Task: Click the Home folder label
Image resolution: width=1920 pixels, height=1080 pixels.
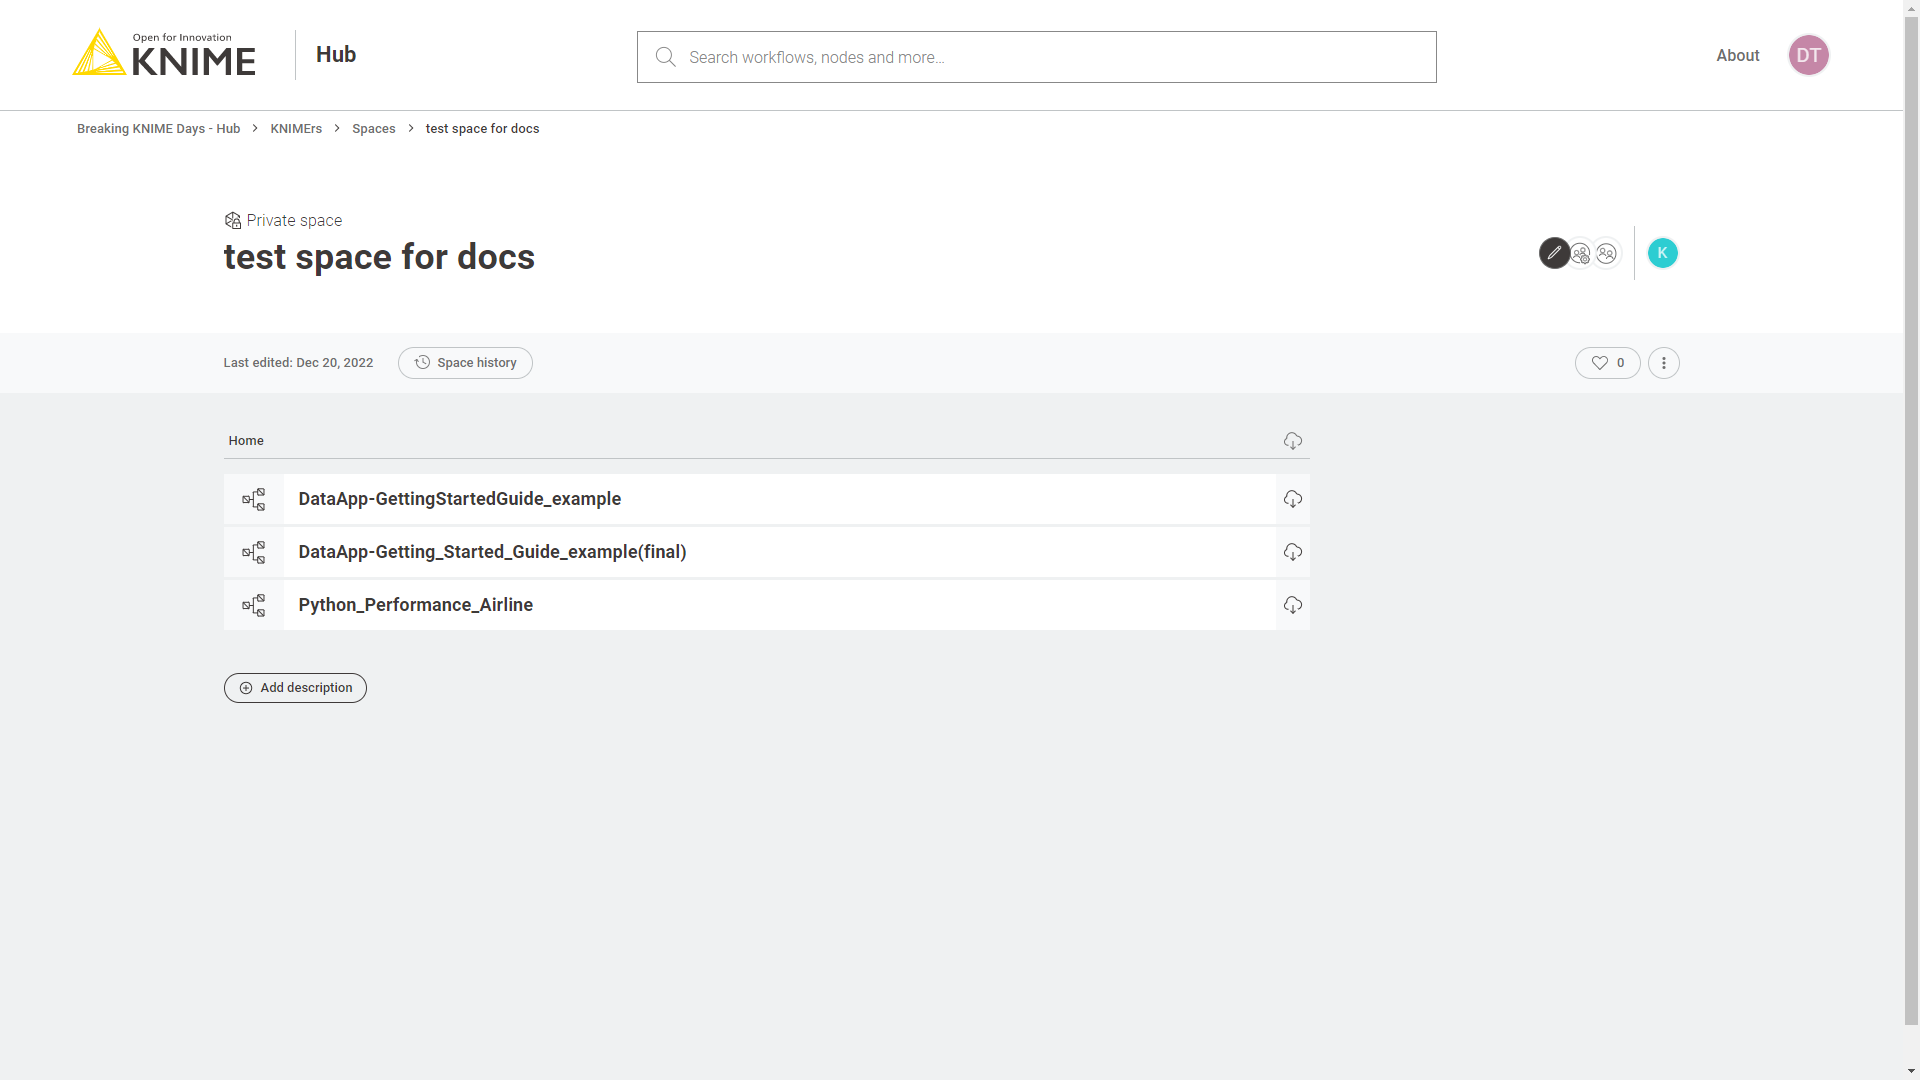Action: tap(246, 441)
